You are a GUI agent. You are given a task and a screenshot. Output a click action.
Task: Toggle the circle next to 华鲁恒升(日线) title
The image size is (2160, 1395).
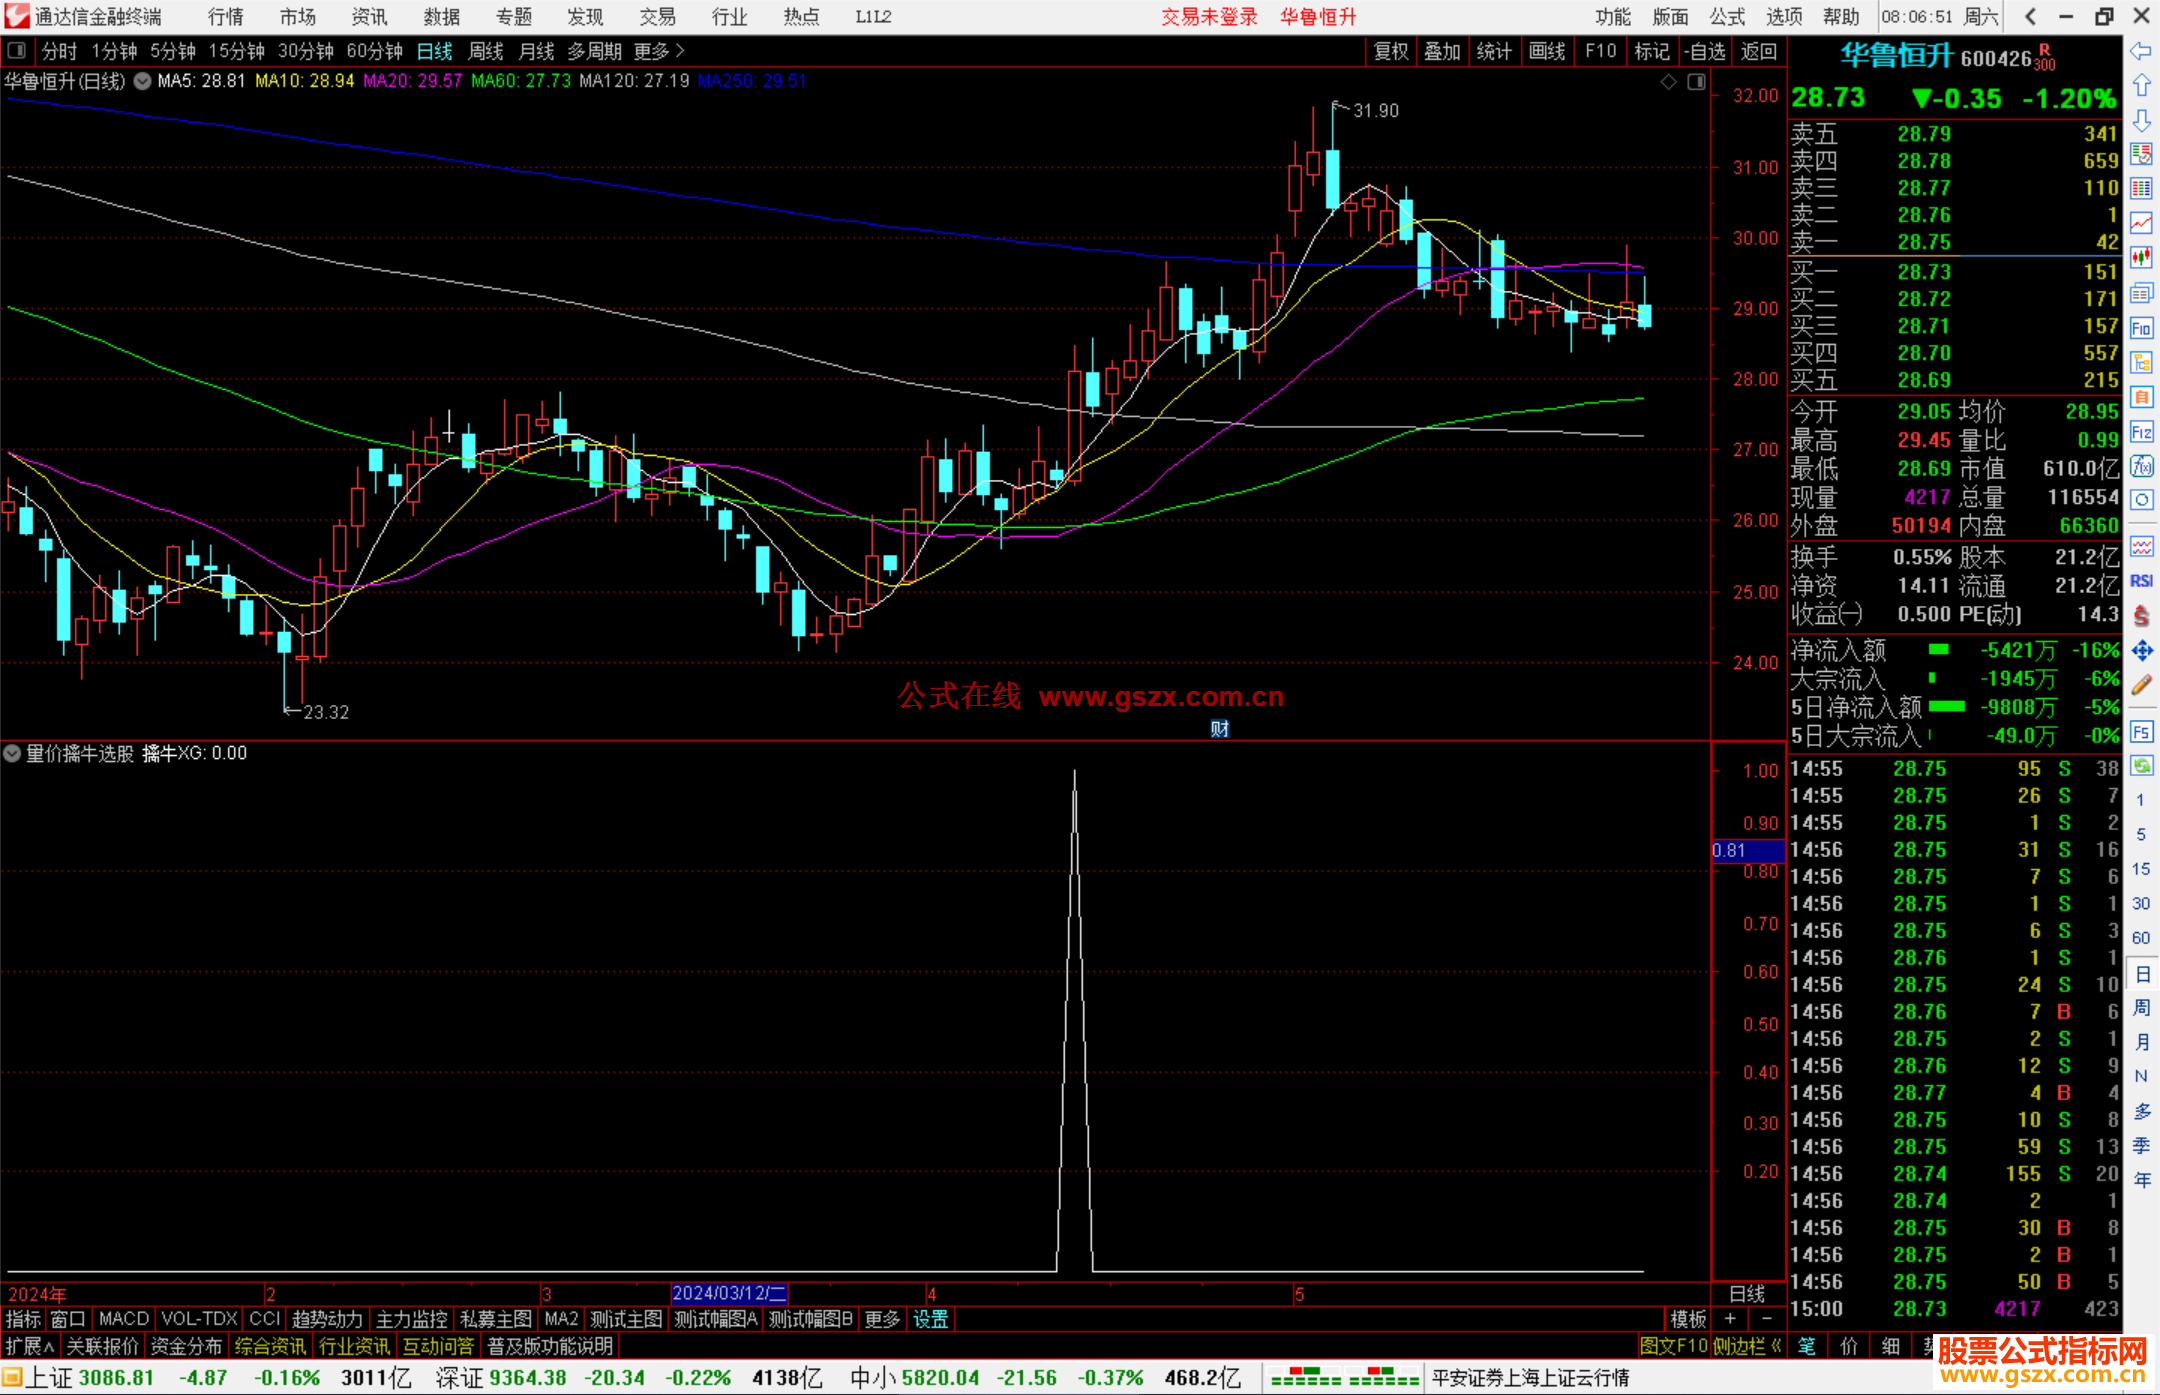pos(143,81)
